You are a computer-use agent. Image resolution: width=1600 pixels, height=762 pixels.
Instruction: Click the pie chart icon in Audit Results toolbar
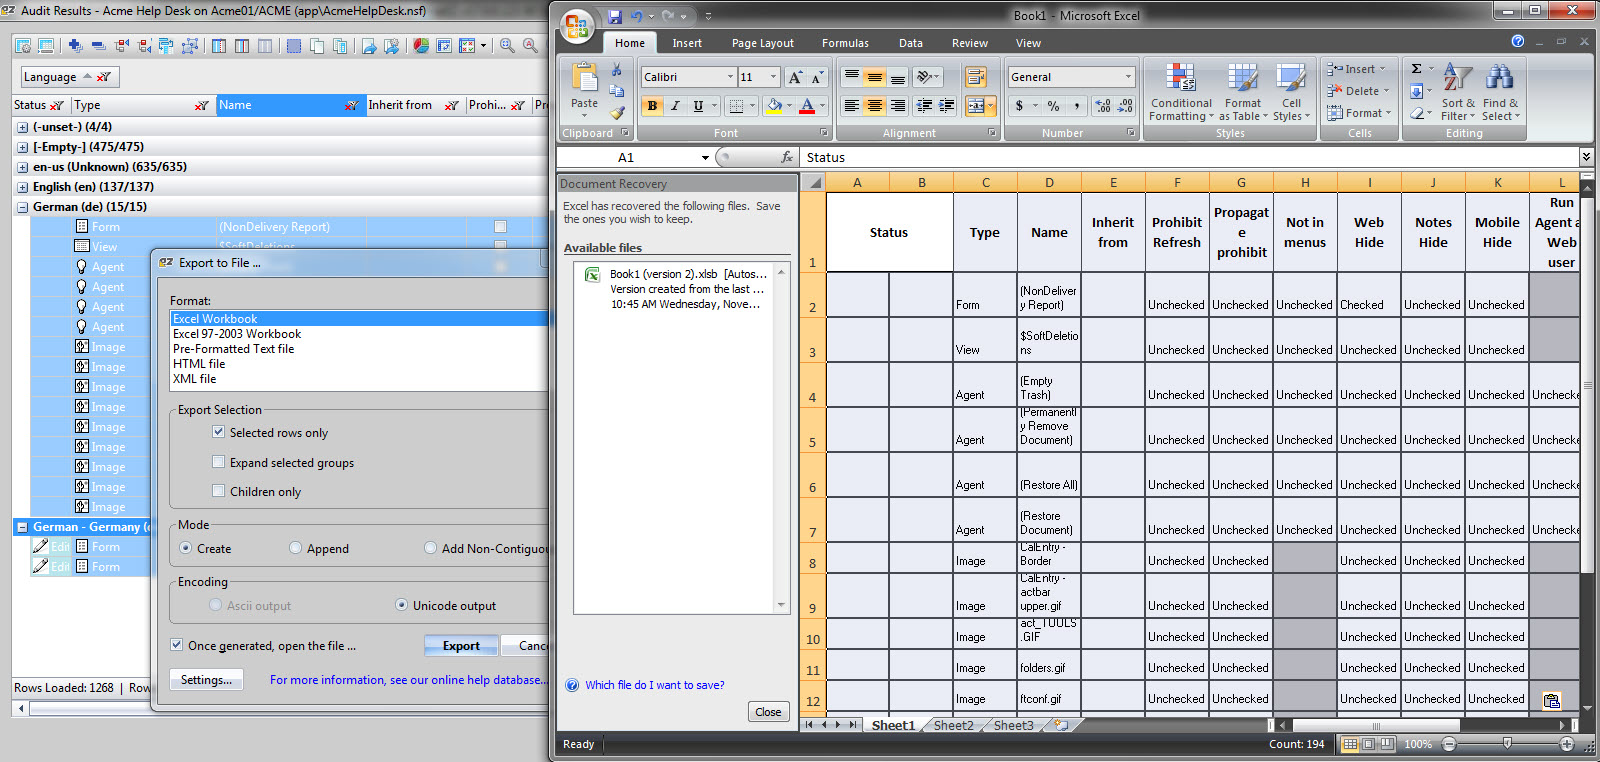click(421, 45)
